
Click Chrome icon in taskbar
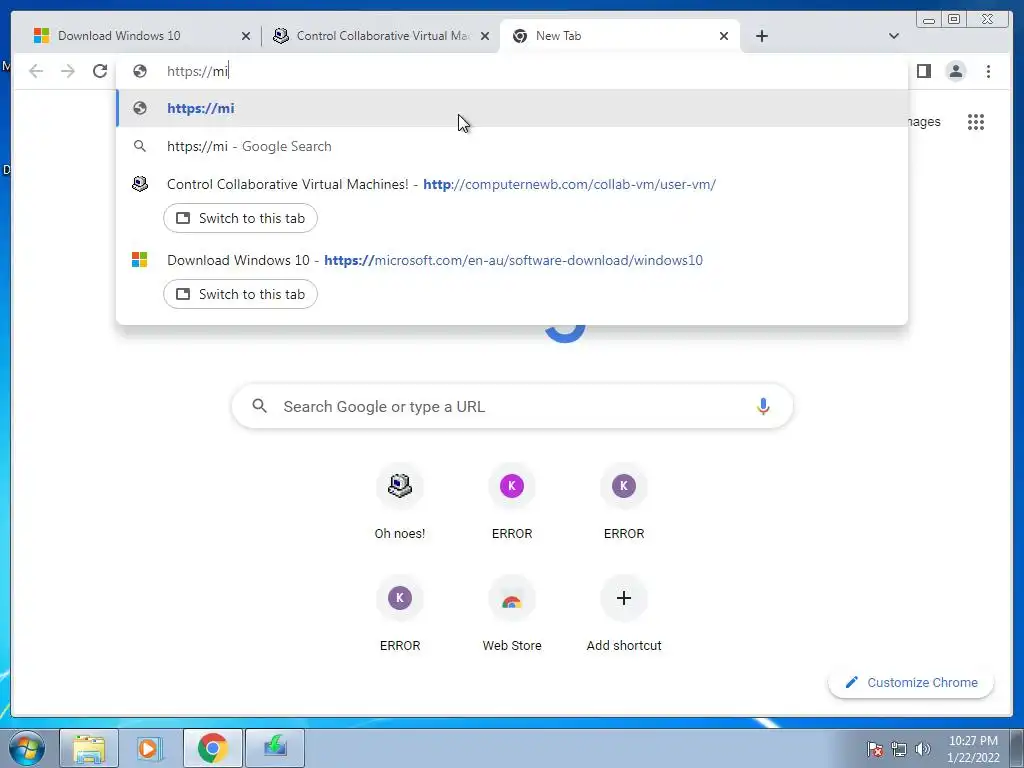click(212, 748)
